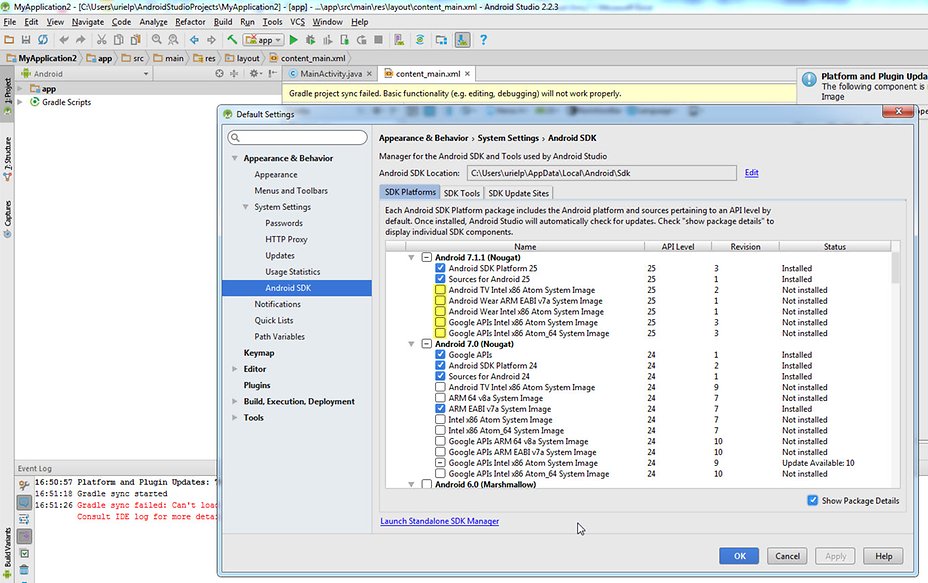Viewport: 928px width, 583px height.
Task: Click the Debug app bug icon
Action: point(310,40)
